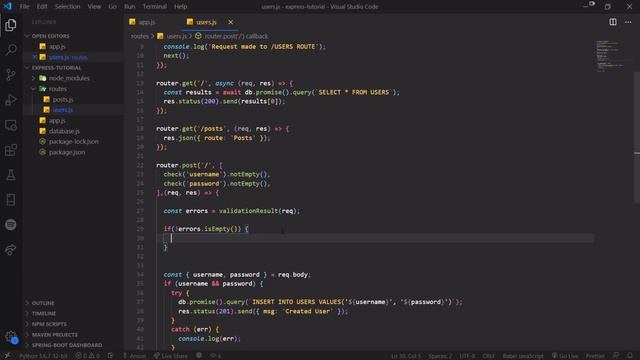
Task: Open users.js in the routes folder
Action: pyautogui.click(x=62, y=110)
